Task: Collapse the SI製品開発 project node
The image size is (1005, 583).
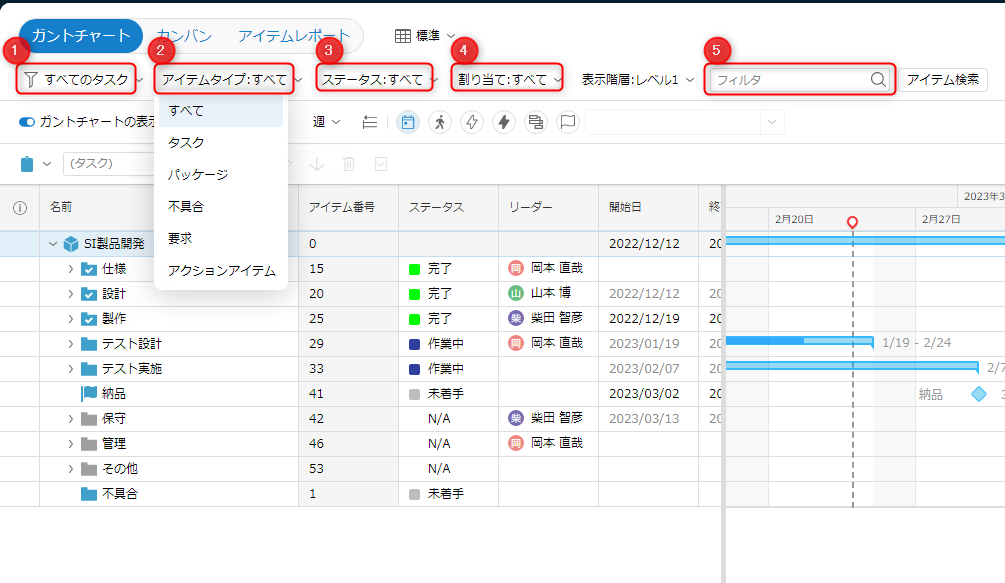Action: click(53, 244)
